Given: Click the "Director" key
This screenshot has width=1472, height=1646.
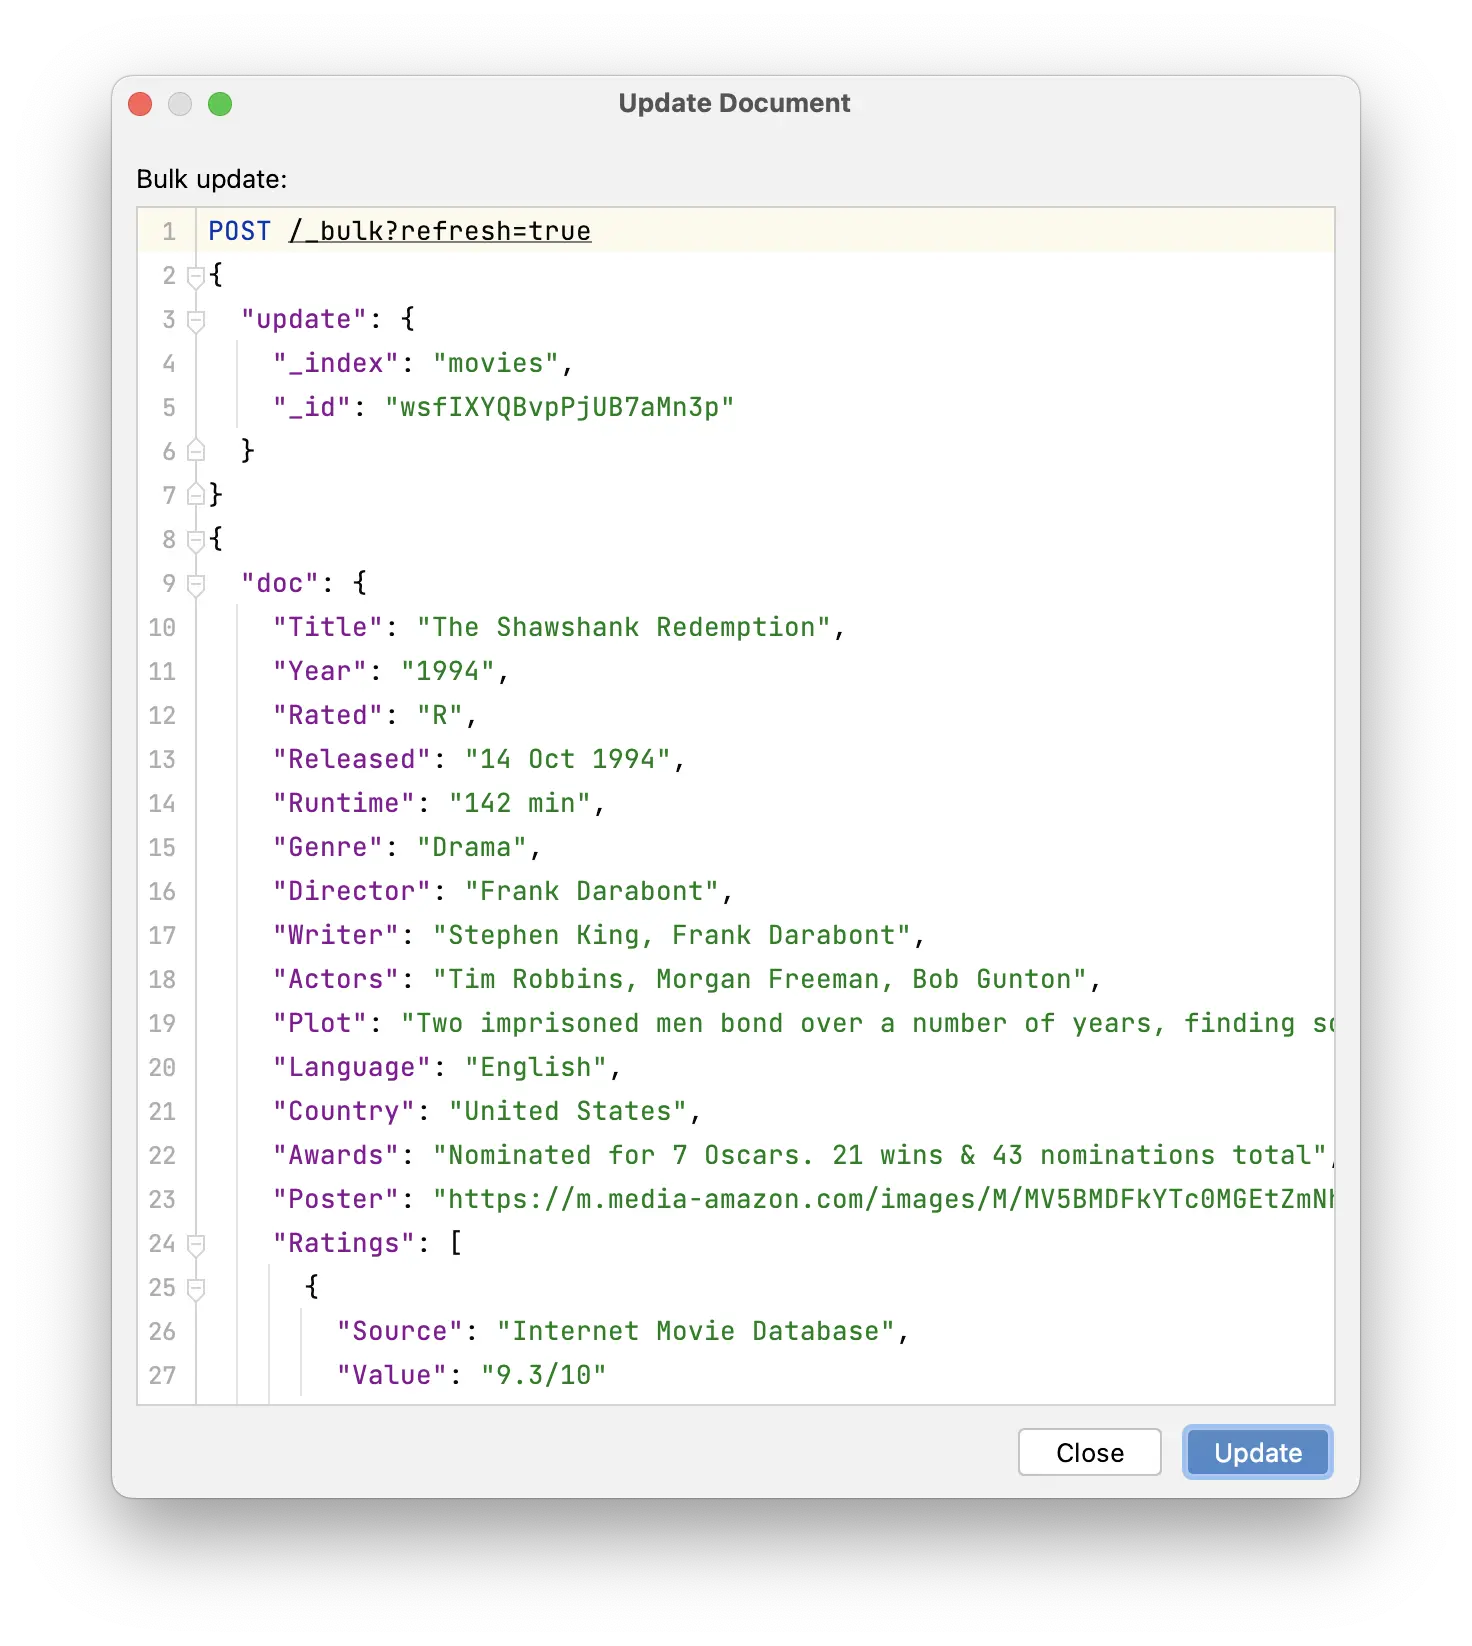Looking at the screenshot, I should click(x=352, y=891).
